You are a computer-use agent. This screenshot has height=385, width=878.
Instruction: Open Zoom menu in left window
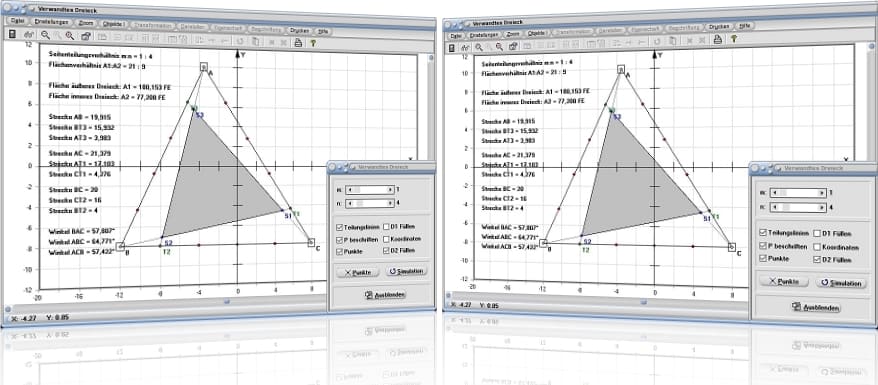tap(86, 24)
